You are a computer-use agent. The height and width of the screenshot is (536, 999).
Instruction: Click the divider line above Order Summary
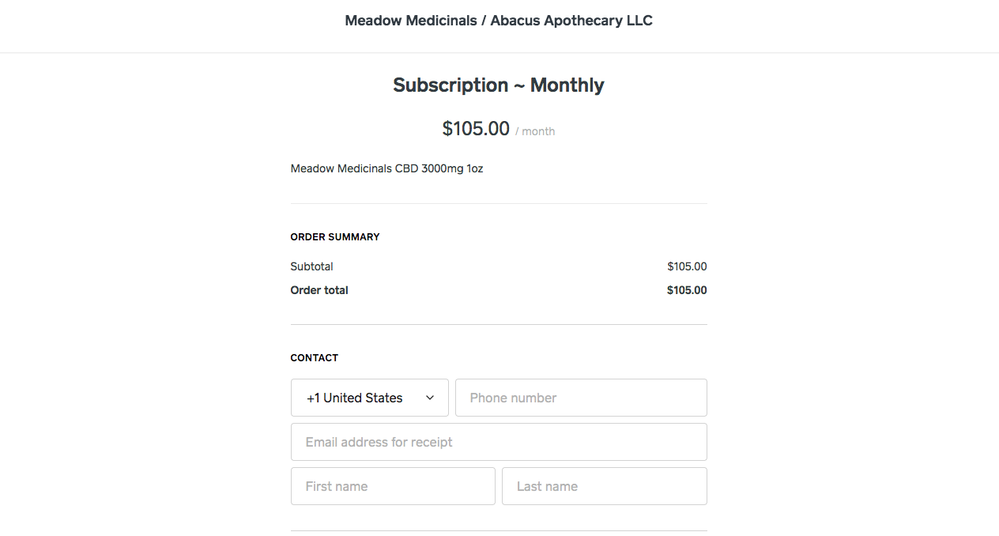498,204
